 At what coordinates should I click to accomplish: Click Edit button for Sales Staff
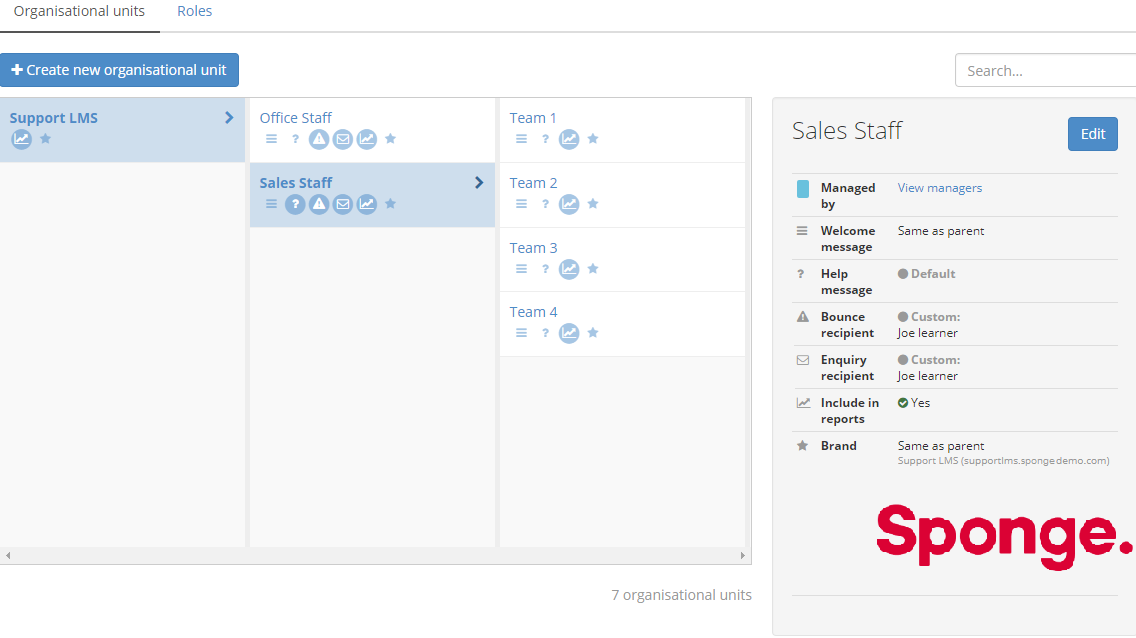1092,134
